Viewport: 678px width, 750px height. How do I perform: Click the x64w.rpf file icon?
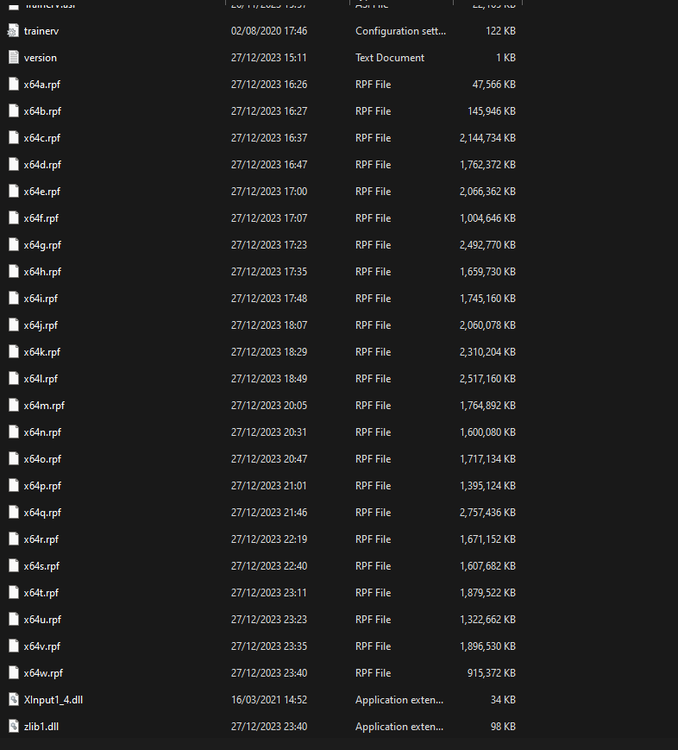(14, 673)
